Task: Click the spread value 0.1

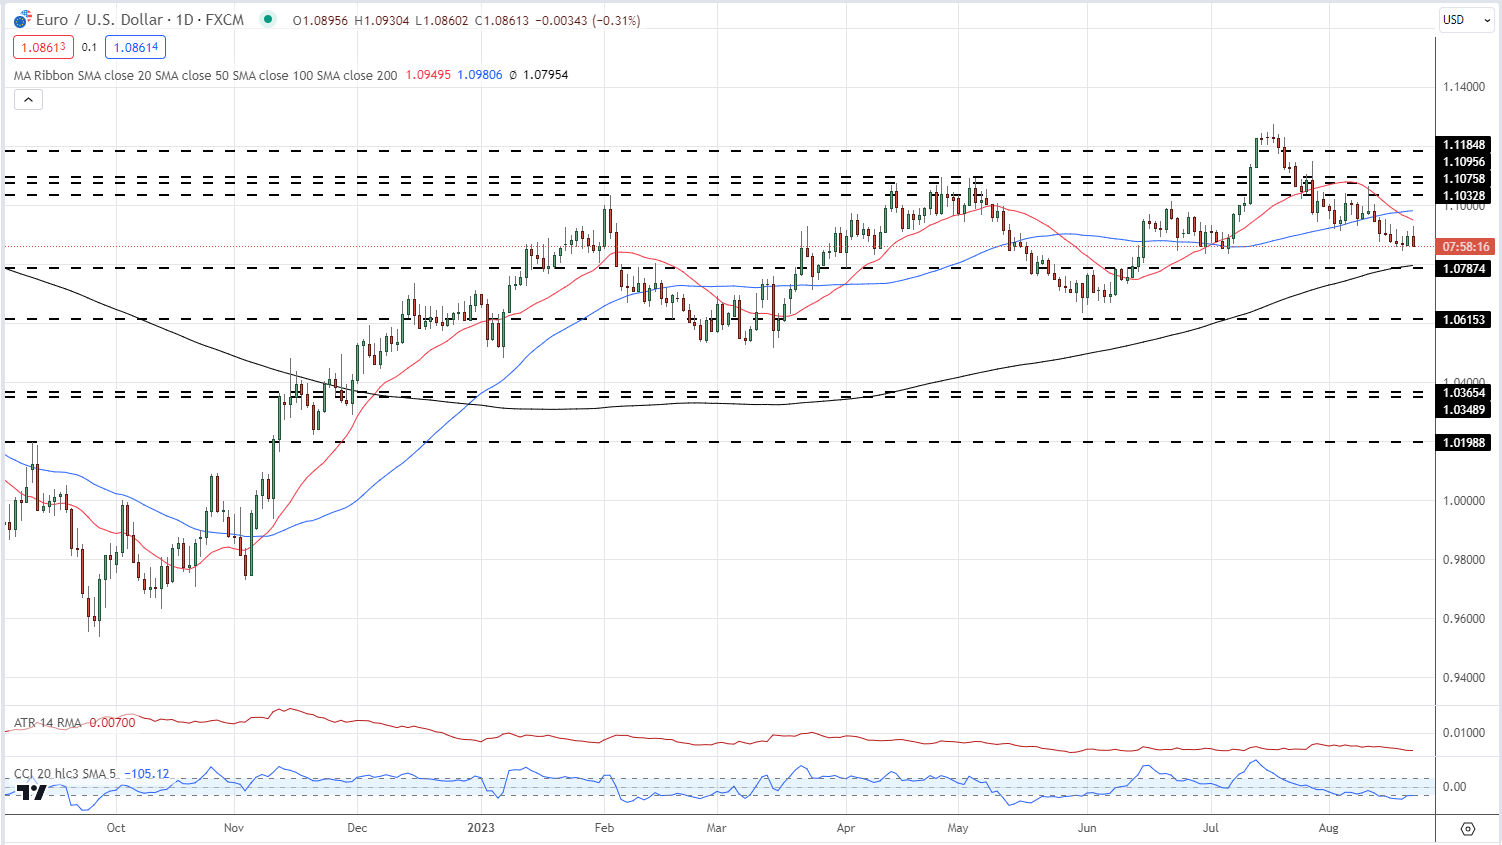Action: 90,47
